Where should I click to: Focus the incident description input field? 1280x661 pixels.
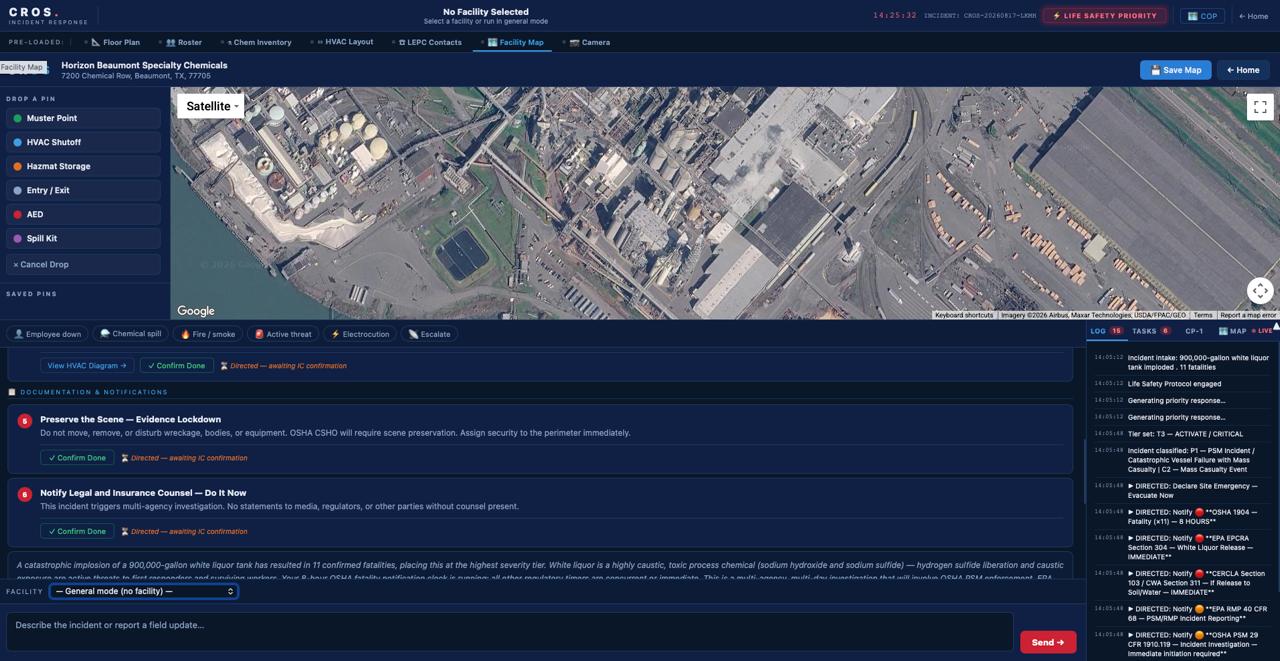(510, 631)
